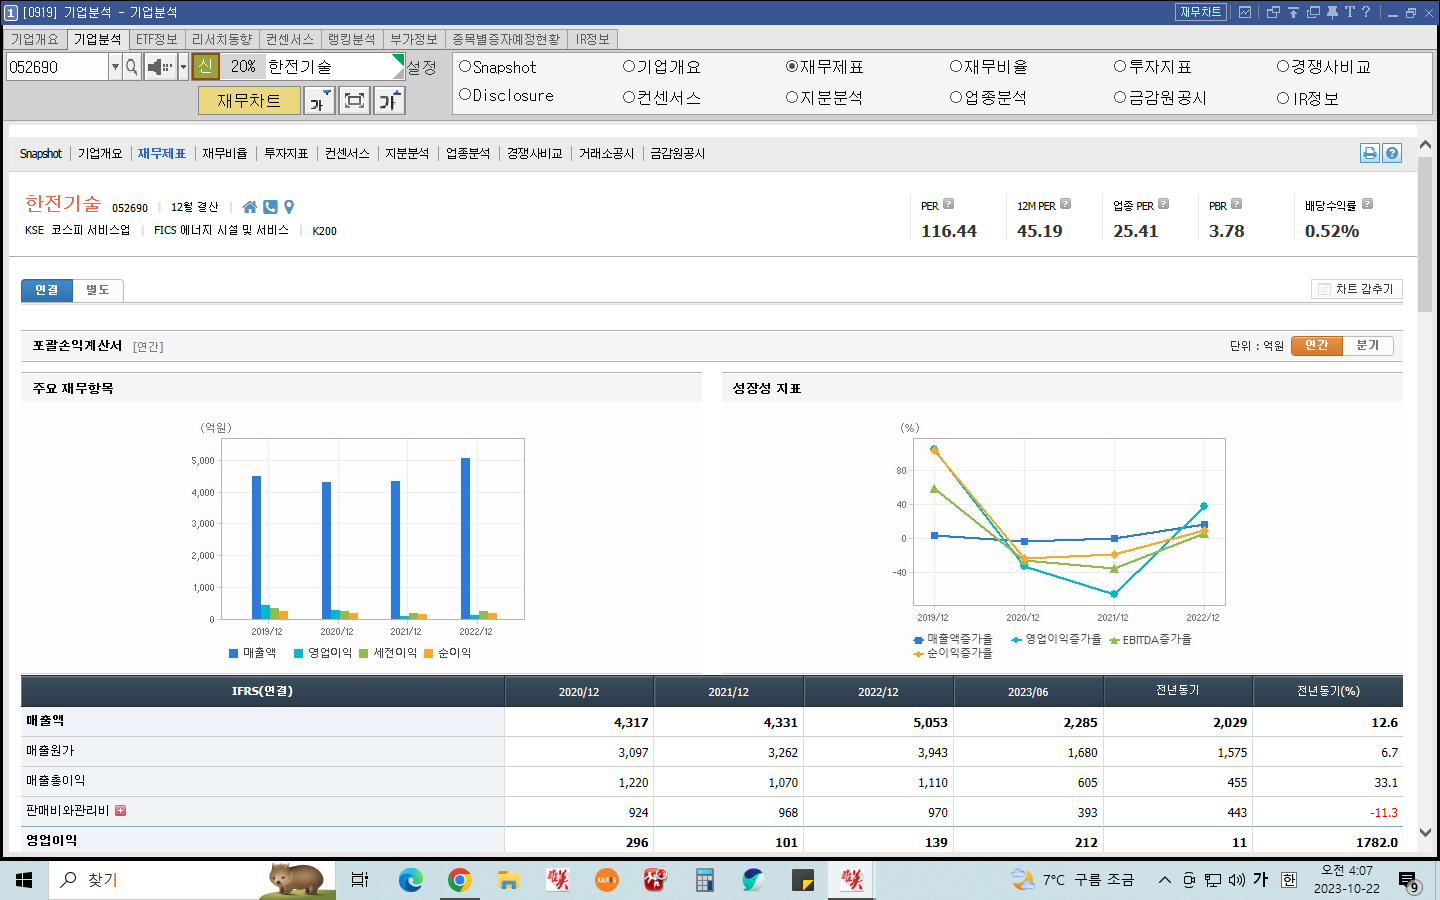1440x900 pixels.
Task: Print the page with the printer icon
Action: 1370,153
